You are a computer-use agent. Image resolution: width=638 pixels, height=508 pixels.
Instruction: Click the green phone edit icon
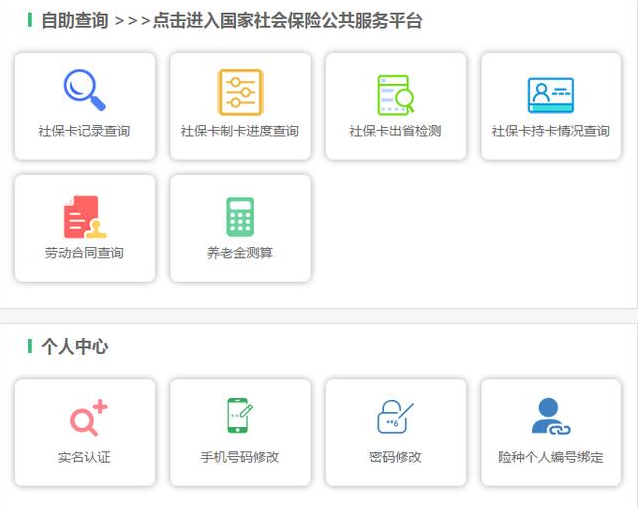239,415
